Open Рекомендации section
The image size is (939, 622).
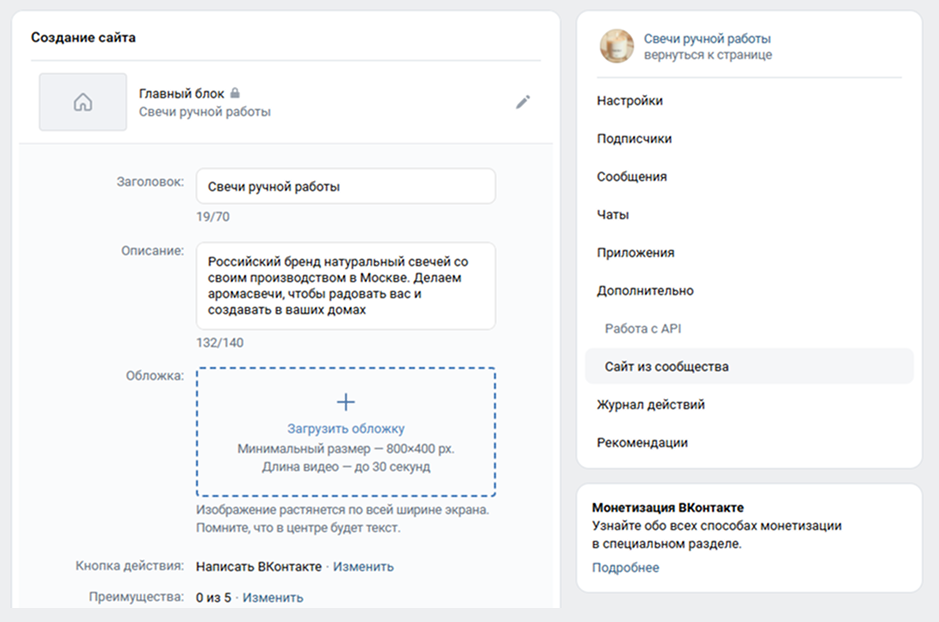tap(642, 443)
